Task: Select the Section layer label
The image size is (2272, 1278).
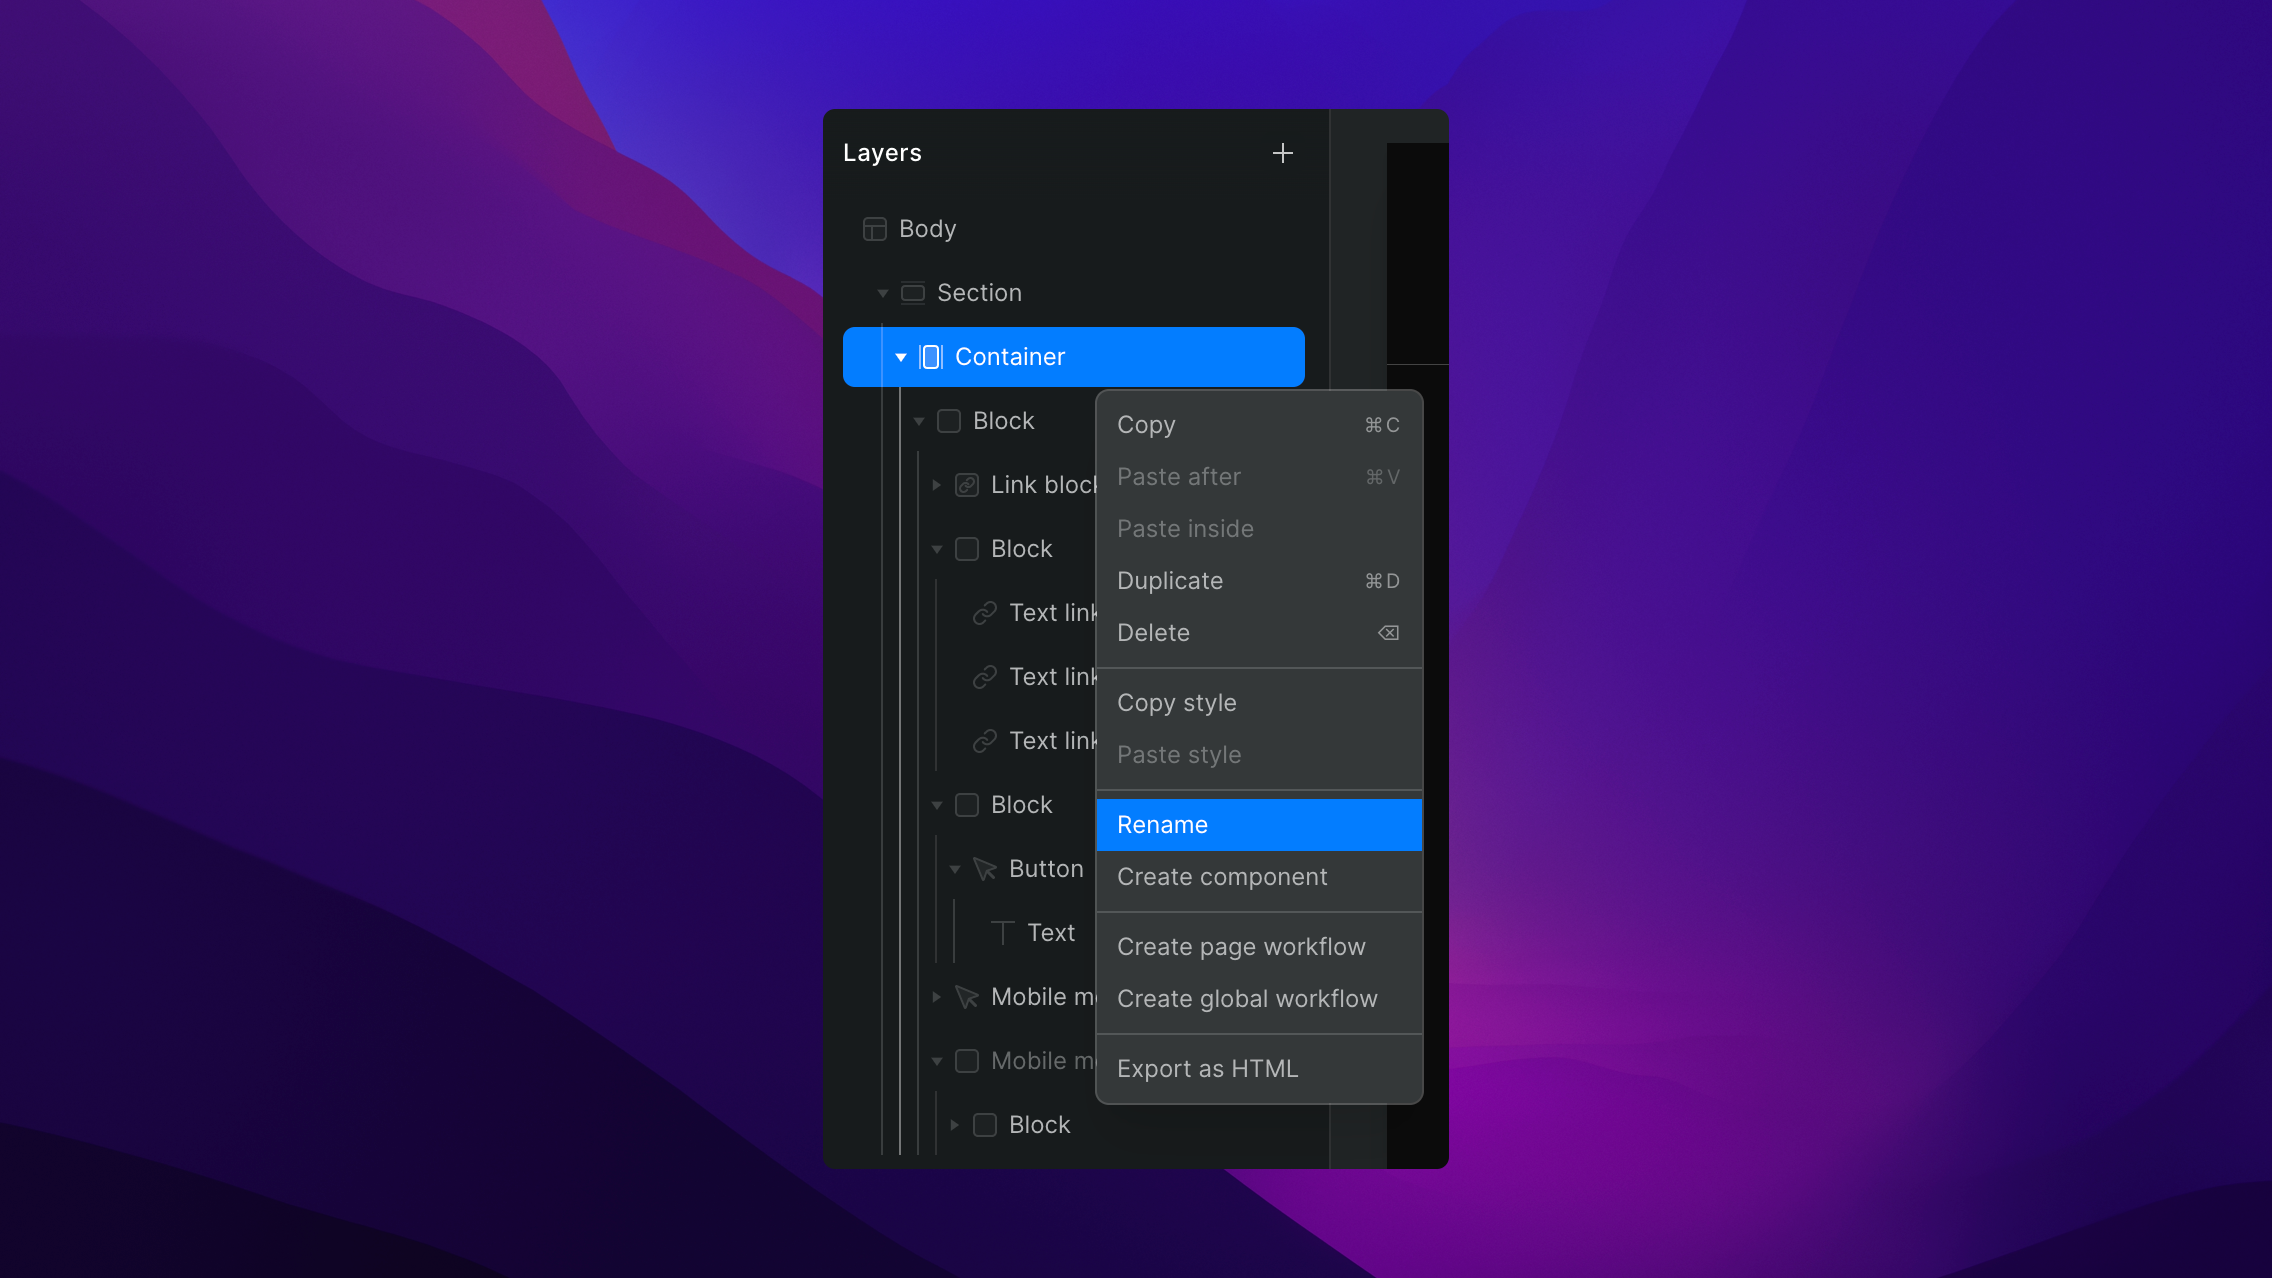Action: tap(979, 293)
